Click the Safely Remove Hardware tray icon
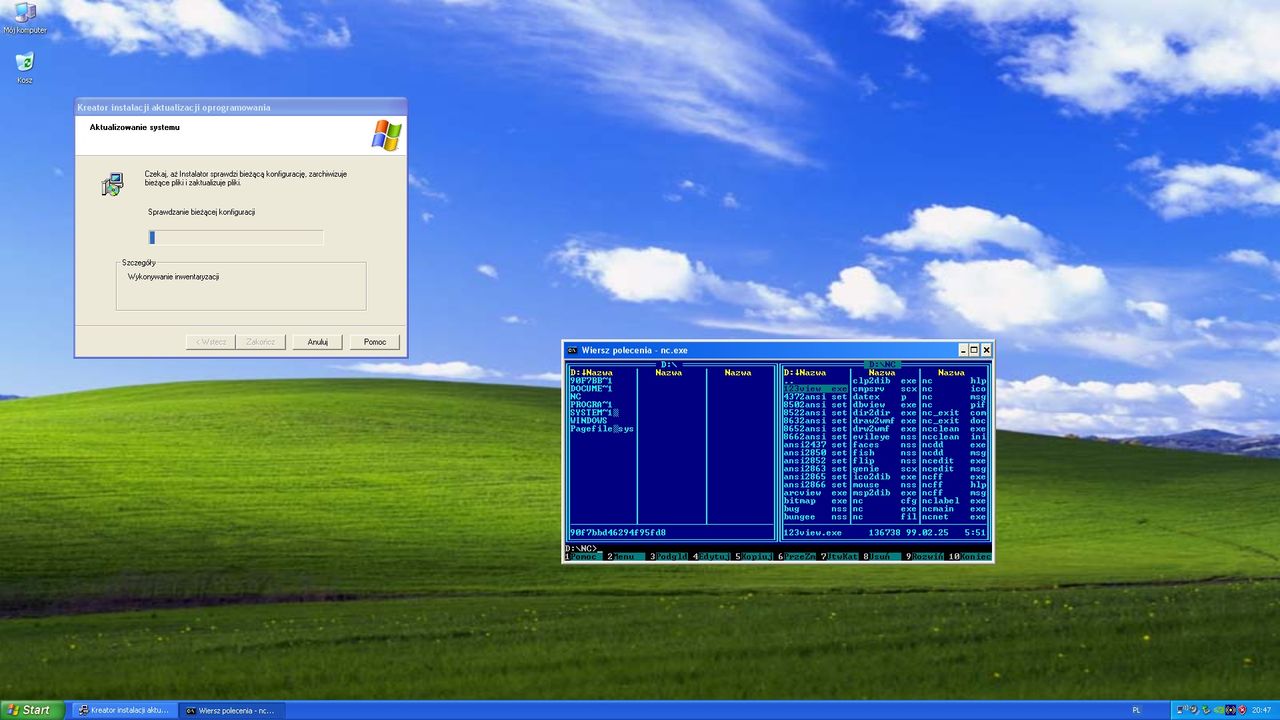The height and width of the screenshot is (720, 1280). [x=1206, y=710]
